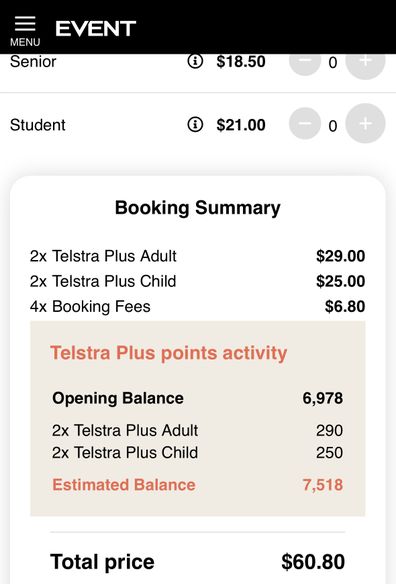The width and height of the screenshot is (396, 584).
Task: Show Senior ticket info icon
Action: [195, 61]
